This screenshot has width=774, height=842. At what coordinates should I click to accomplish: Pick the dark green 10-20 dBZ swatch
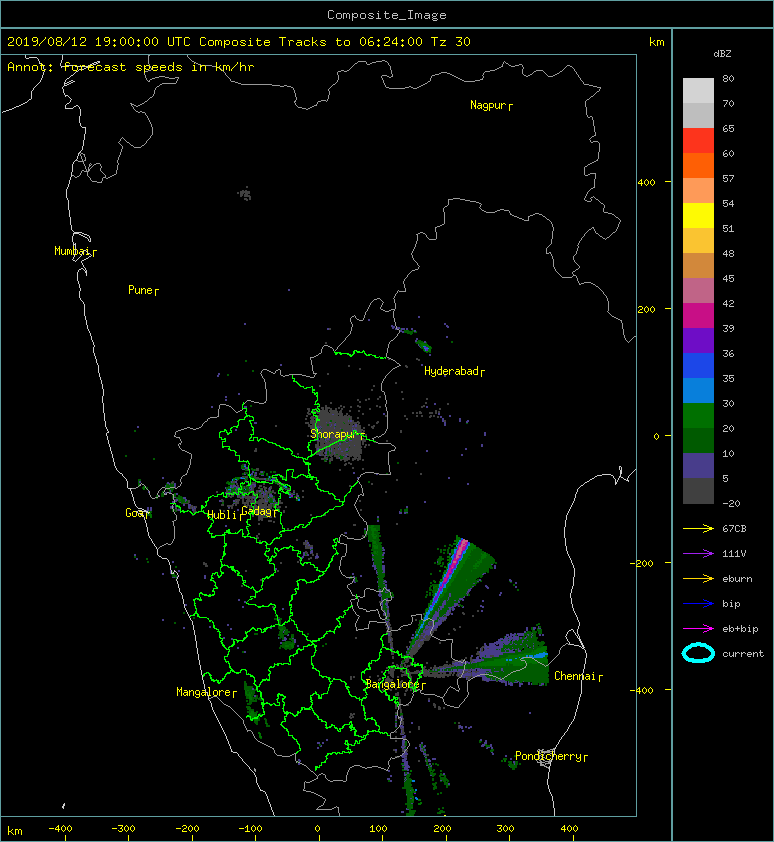(x=698, y=440)
